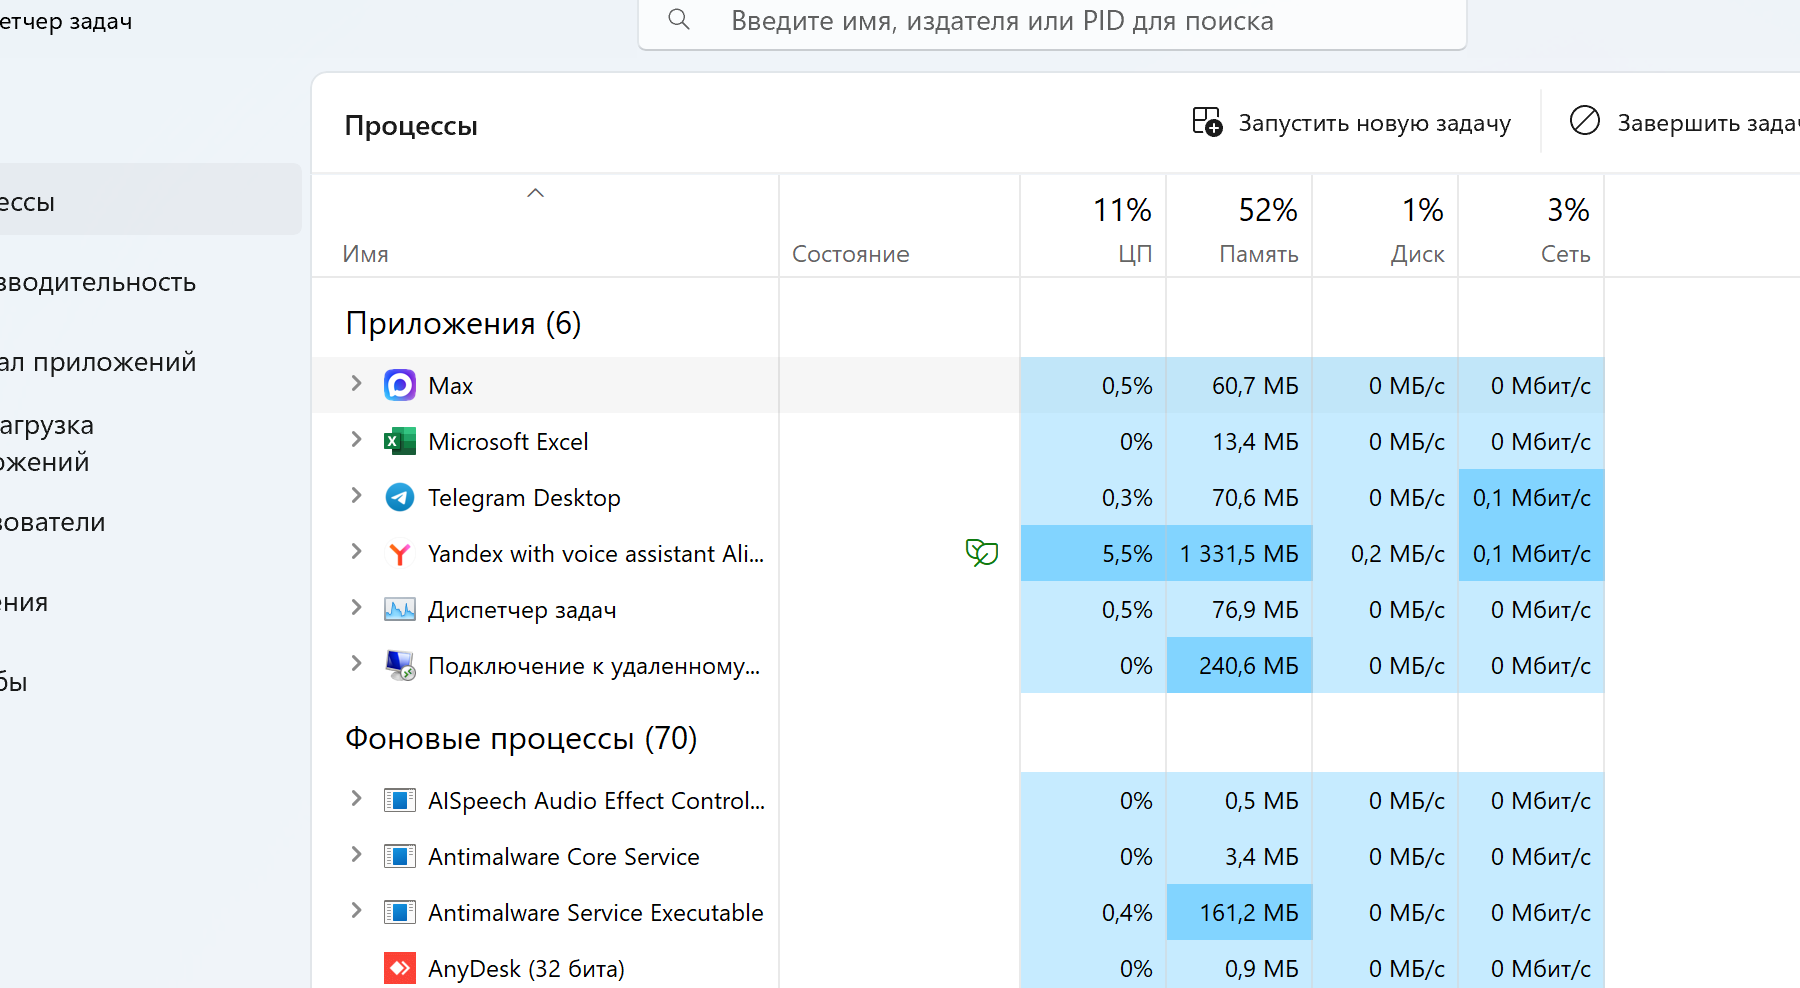Select the Yandex browser icon
The height and width of the screenshot is (988, 1800).
point(400,553)
